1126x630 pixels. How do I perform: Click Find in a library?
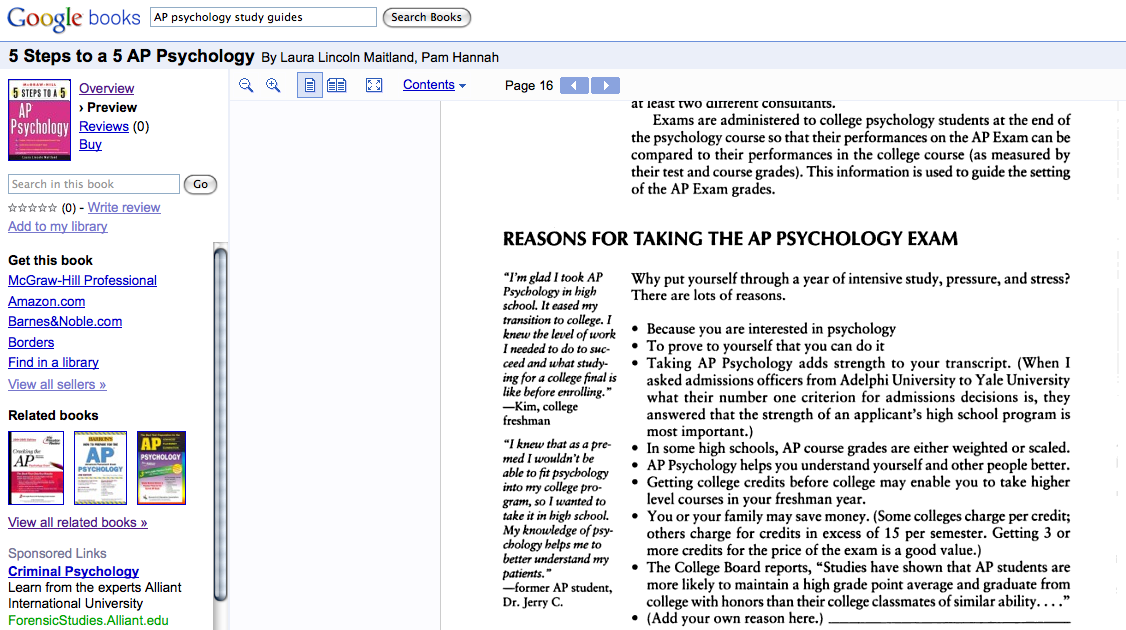53,363
